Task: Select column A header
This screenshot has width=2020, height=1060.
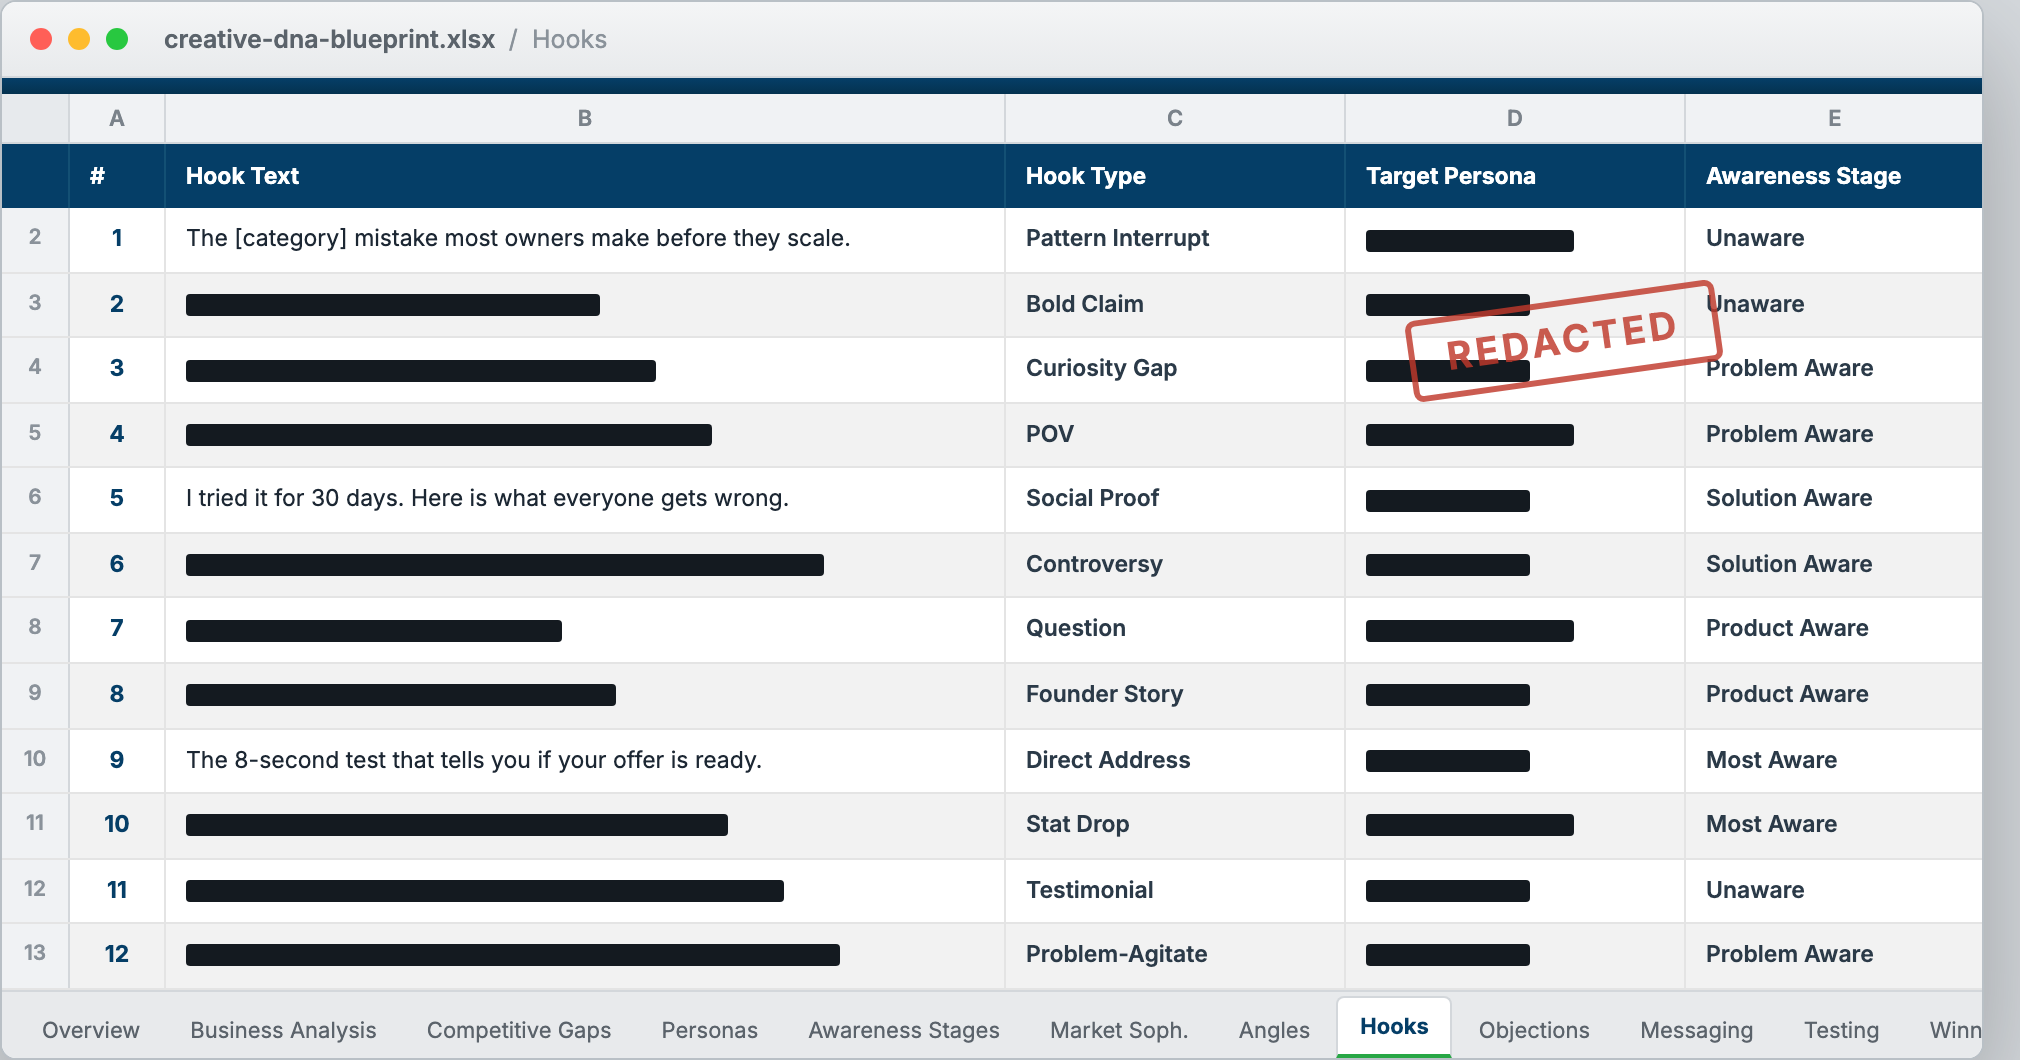Action: [x=117, y=118]
